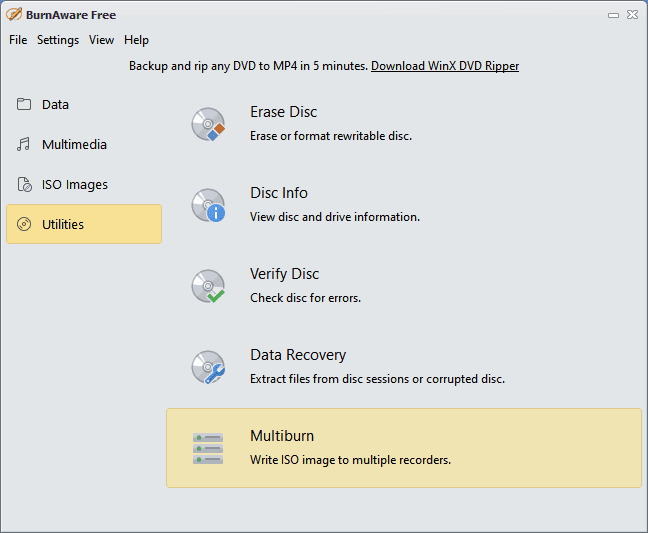The image size is (648, 533).
Task: Click the Data category document icon
Action: pos(24,105)
